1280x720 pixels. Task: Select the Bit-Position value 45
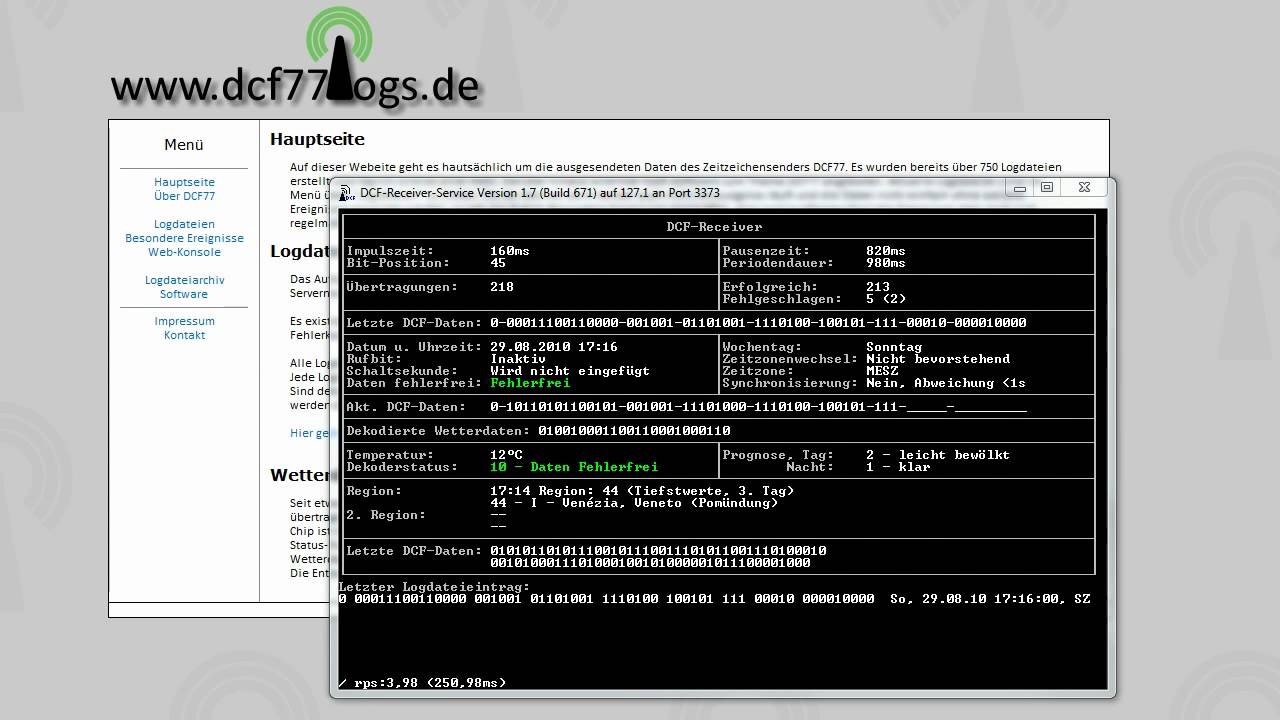pyautogui.click(x=498, y=263)
